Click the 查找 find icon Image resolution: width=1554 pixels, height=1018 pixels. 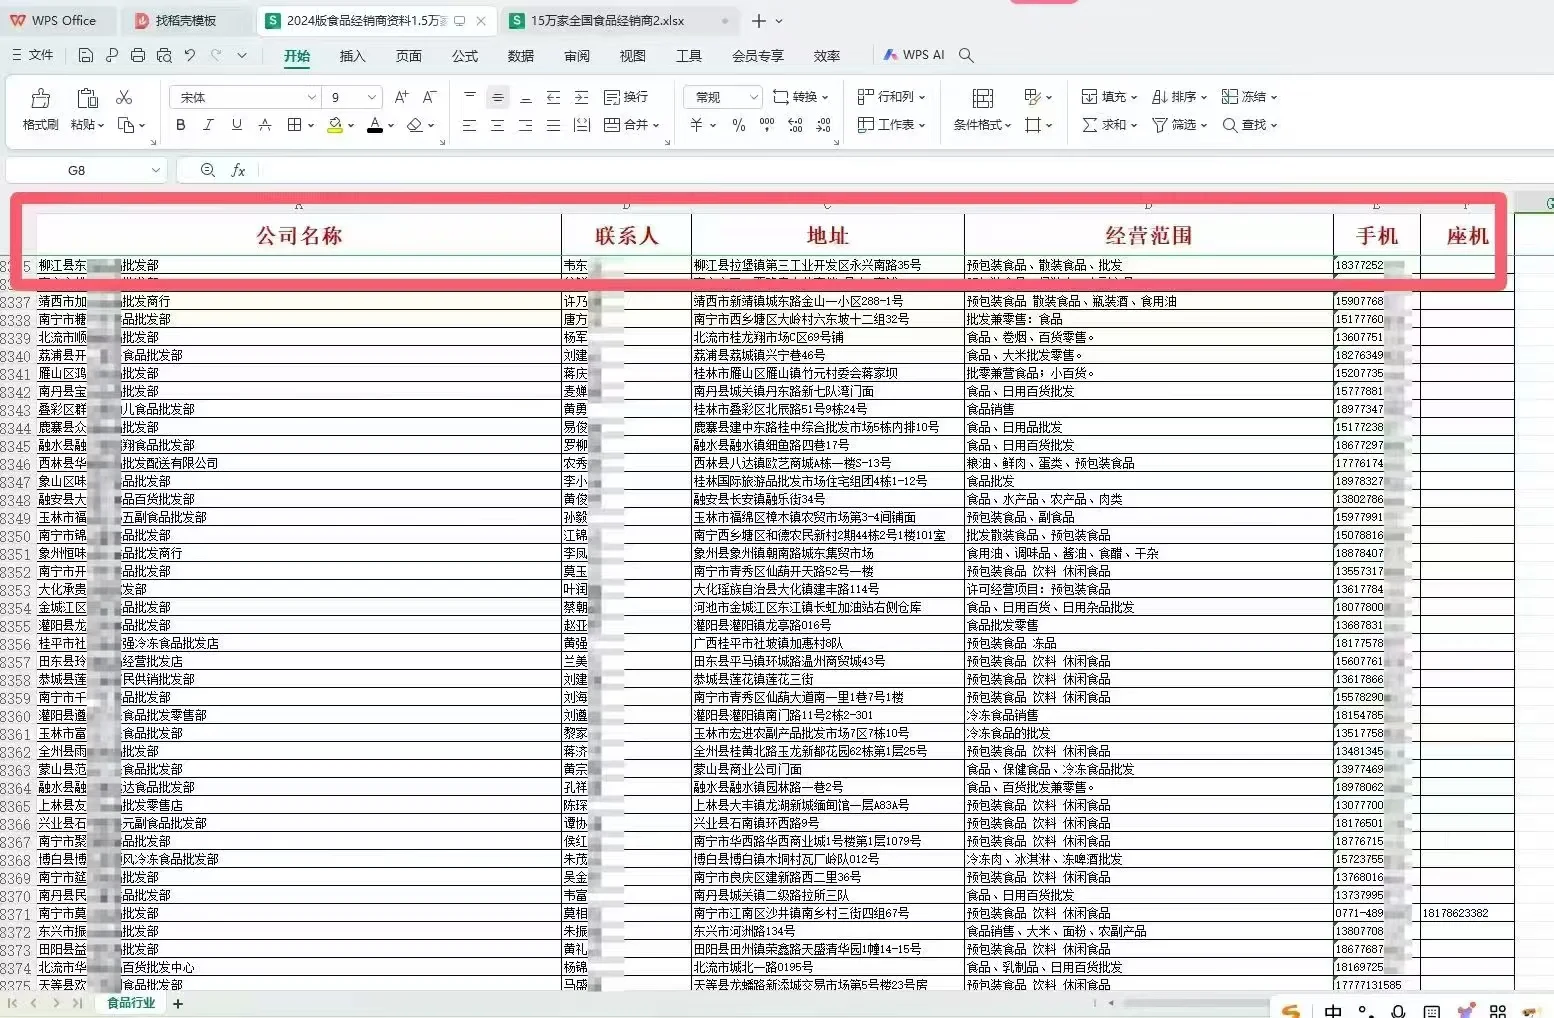(1249, 124)
